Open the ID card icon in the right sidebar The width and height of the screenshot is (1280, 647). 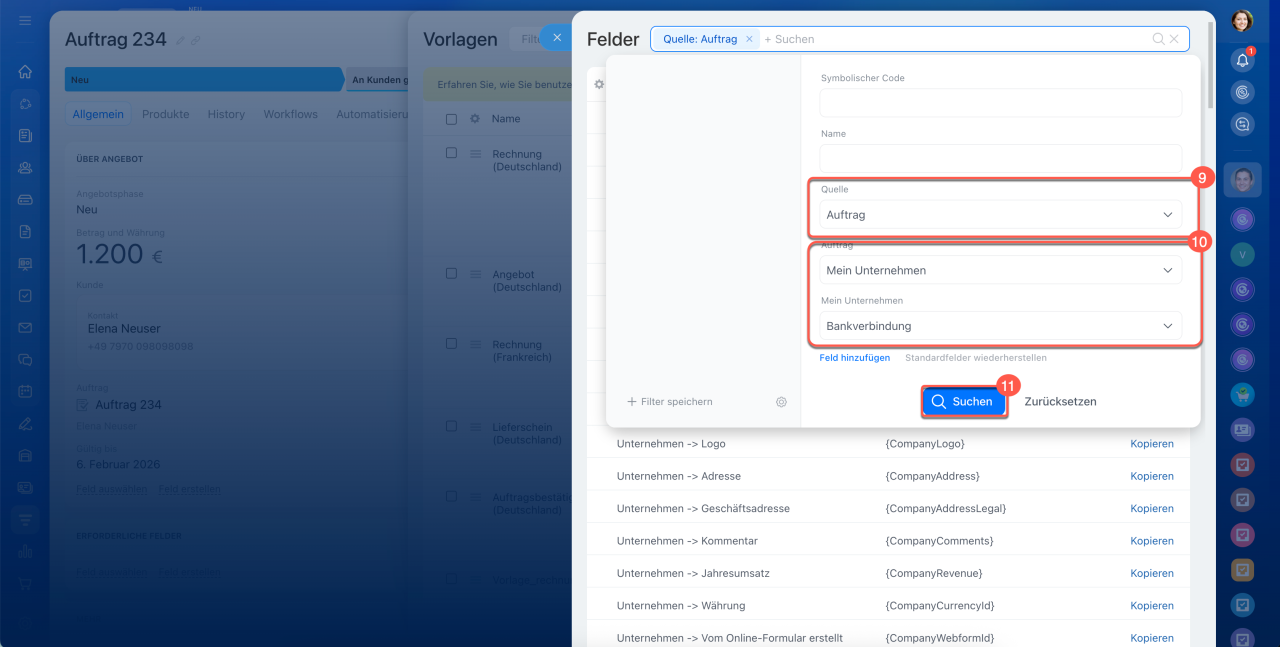pos(1242,429)
